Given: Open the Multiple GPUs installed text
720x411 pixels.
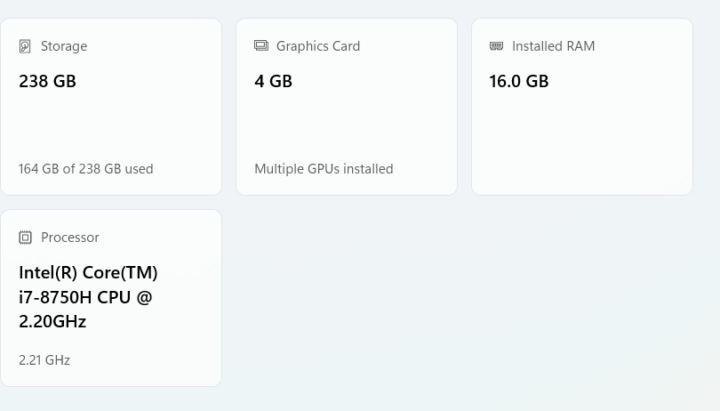Looking at the screenshot, I should pyautogui.click(x=323, y=169).
